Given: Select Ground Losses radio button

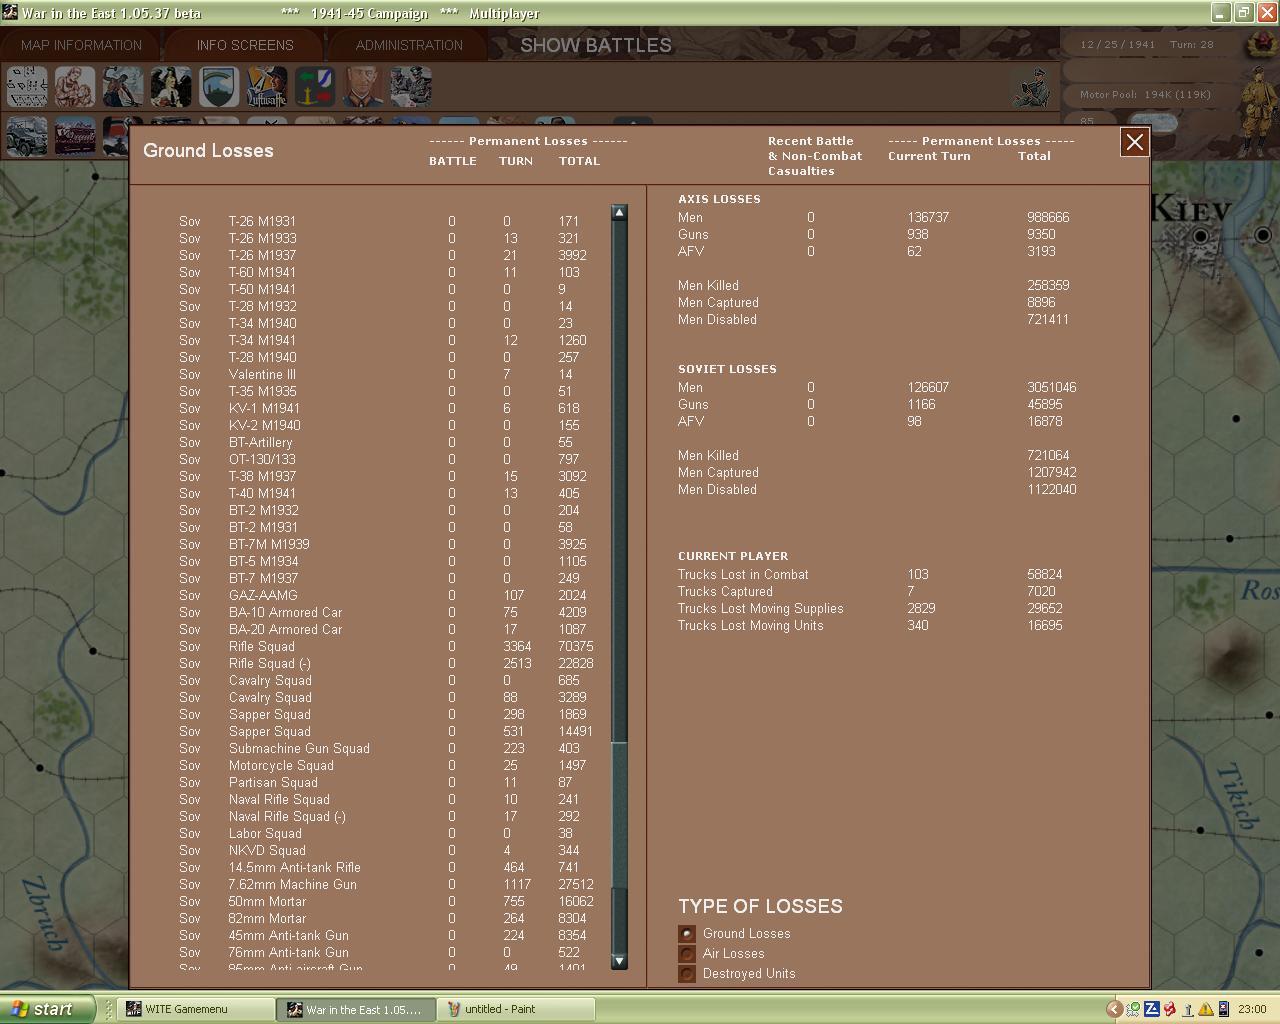Looking at the screenshot, I should point(687,934).
